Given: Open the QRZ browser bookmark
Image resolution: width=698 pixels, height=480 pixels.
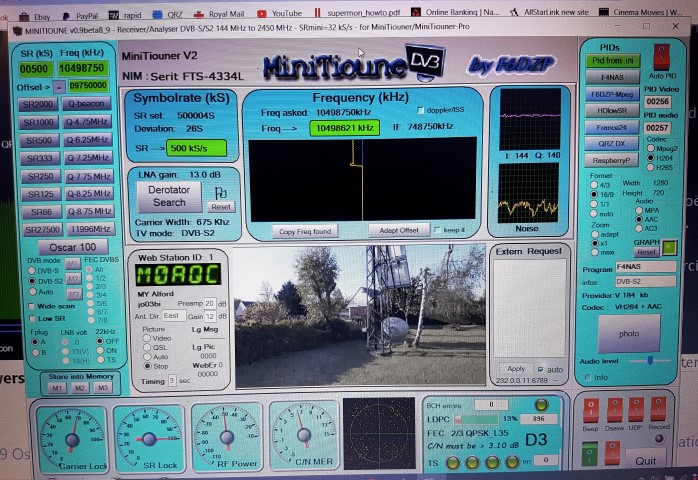Looking at the screenshot, I should click(168, 15).
